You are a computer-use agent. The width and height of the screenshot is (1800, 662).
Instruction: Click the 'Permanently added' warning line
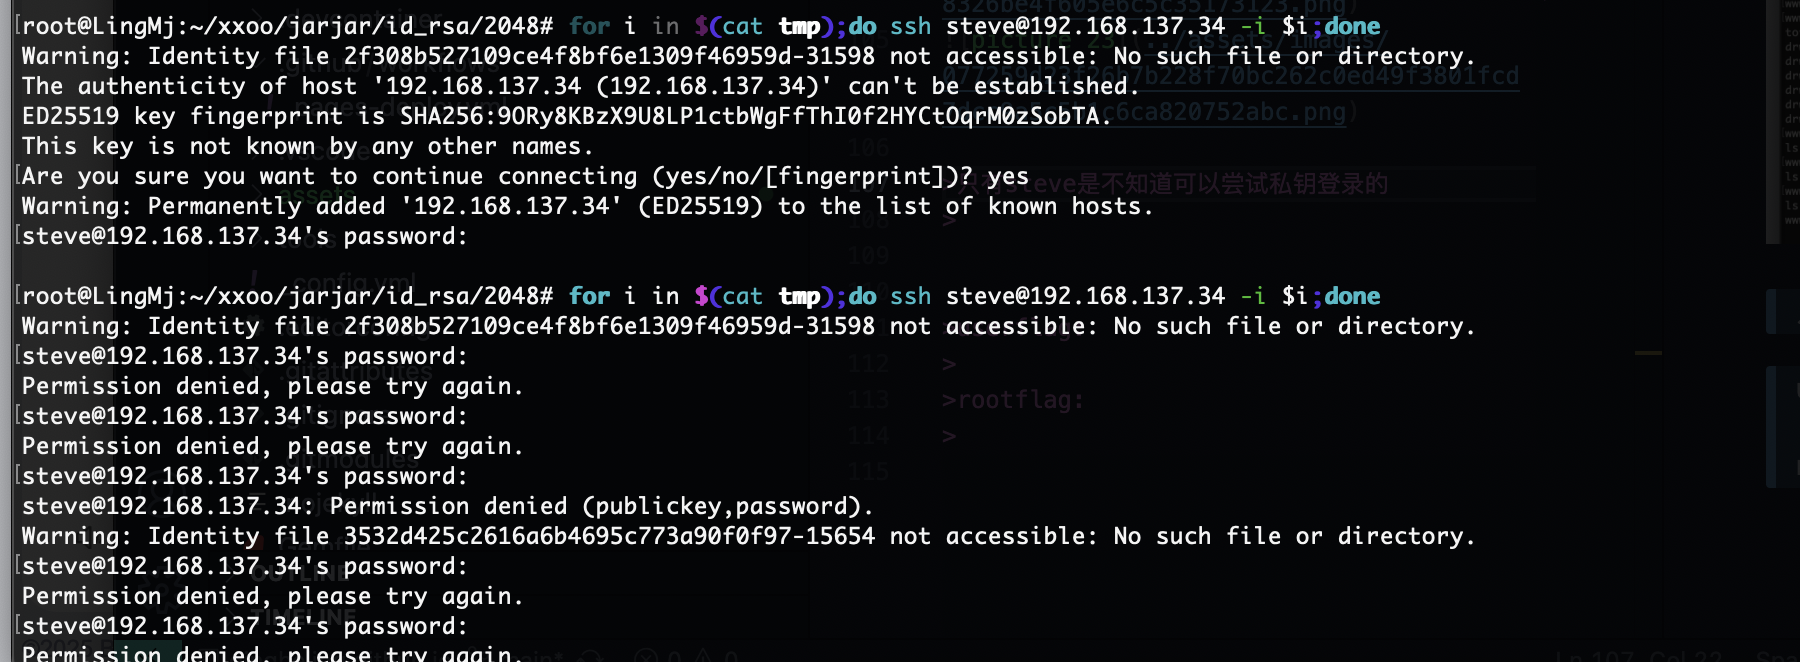[587, 207]
